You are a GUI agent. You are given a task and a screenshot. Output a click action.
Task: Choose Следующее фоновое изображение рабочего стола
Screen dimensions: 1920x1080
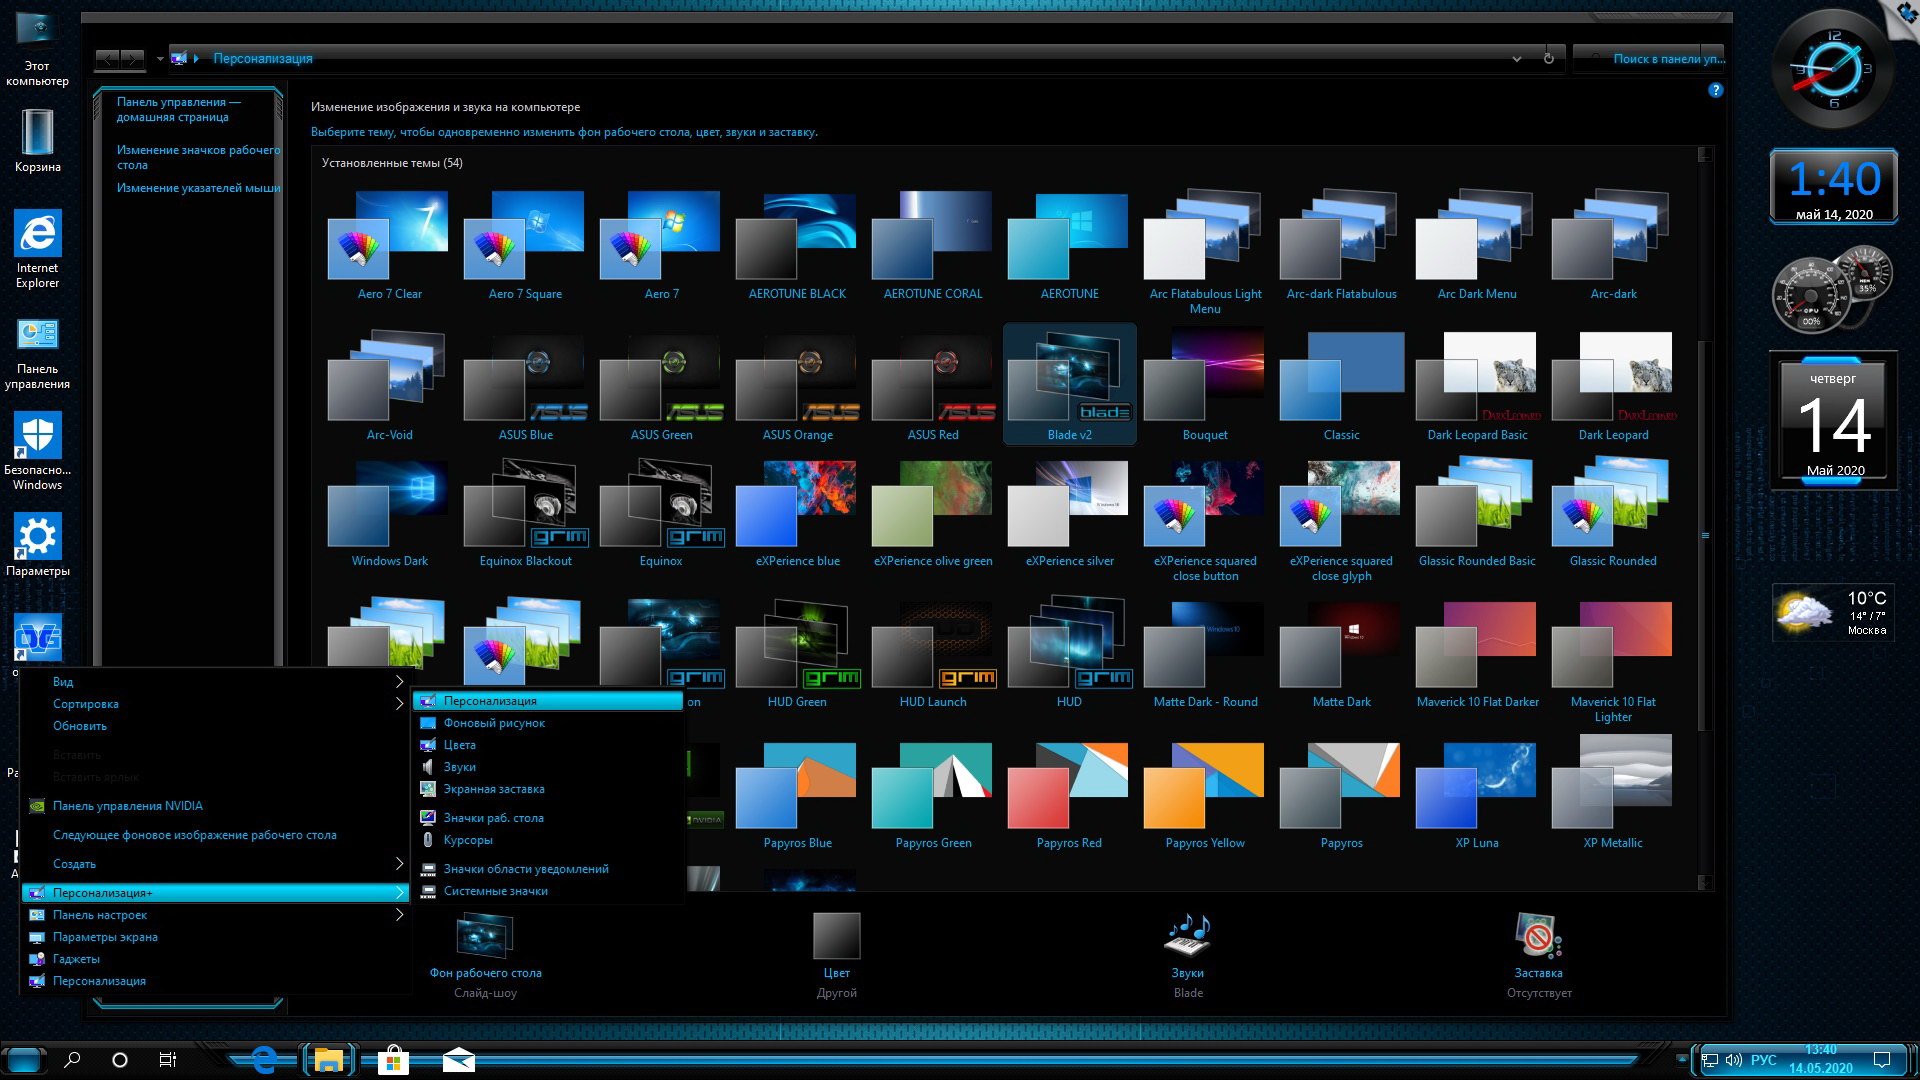216,835
